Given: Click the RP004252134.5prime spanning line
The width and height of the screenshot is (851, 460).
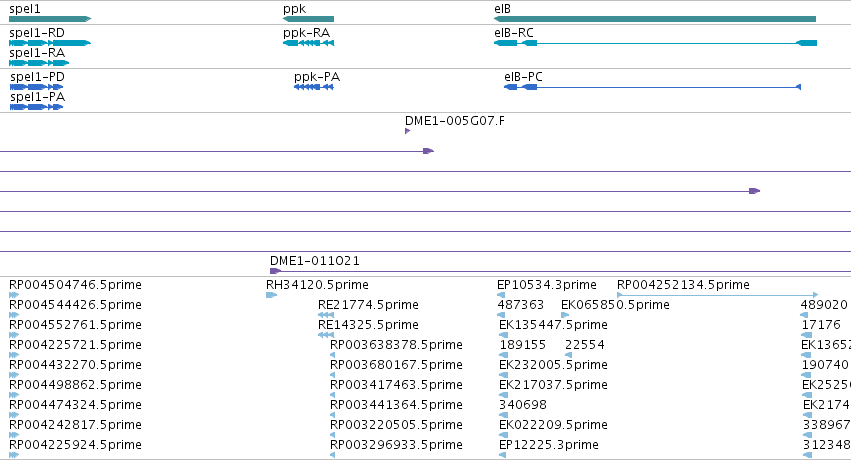Looking at the screenshot, I should click(717, 295).
